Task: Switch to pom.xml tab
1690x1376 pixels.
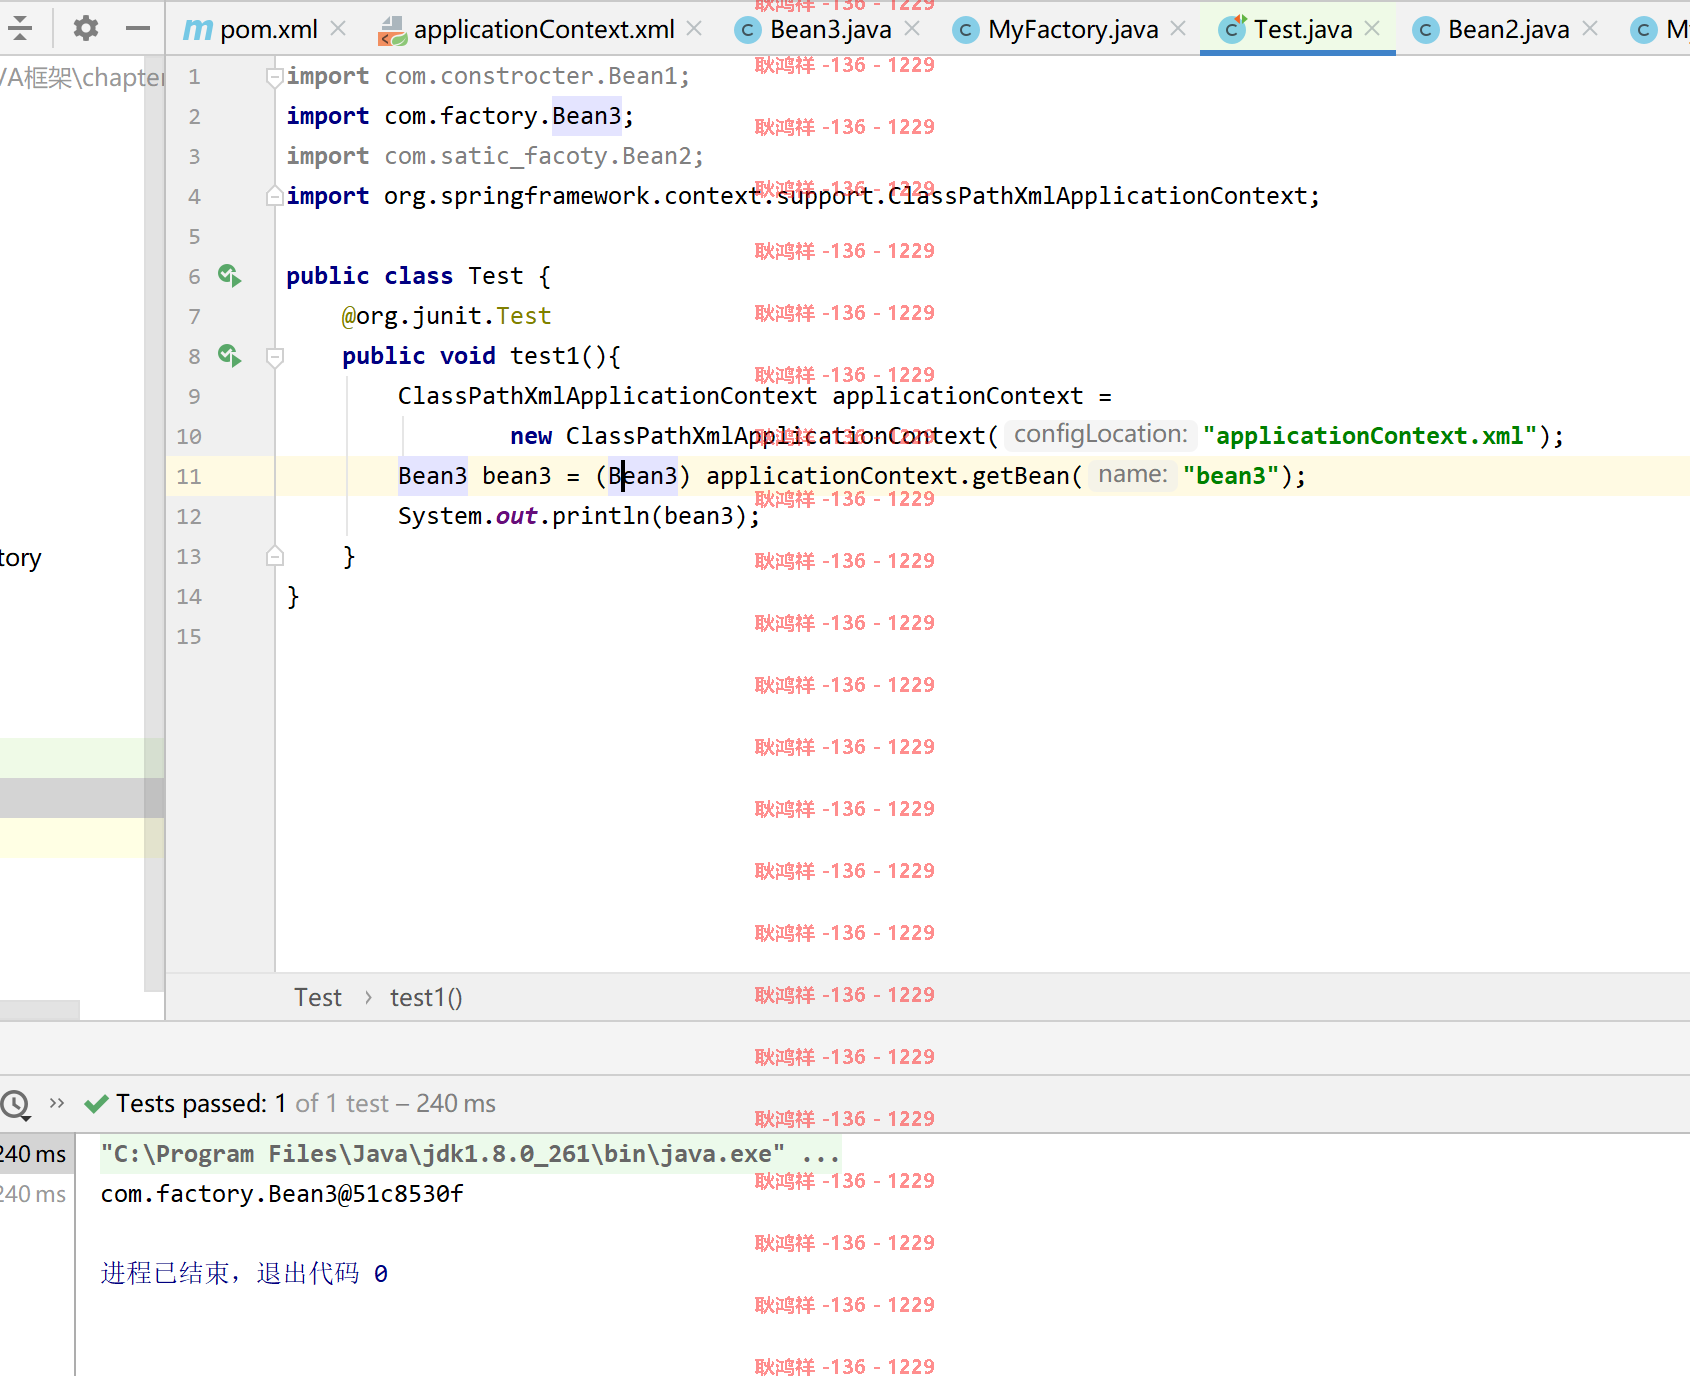Action: (251, 30)
